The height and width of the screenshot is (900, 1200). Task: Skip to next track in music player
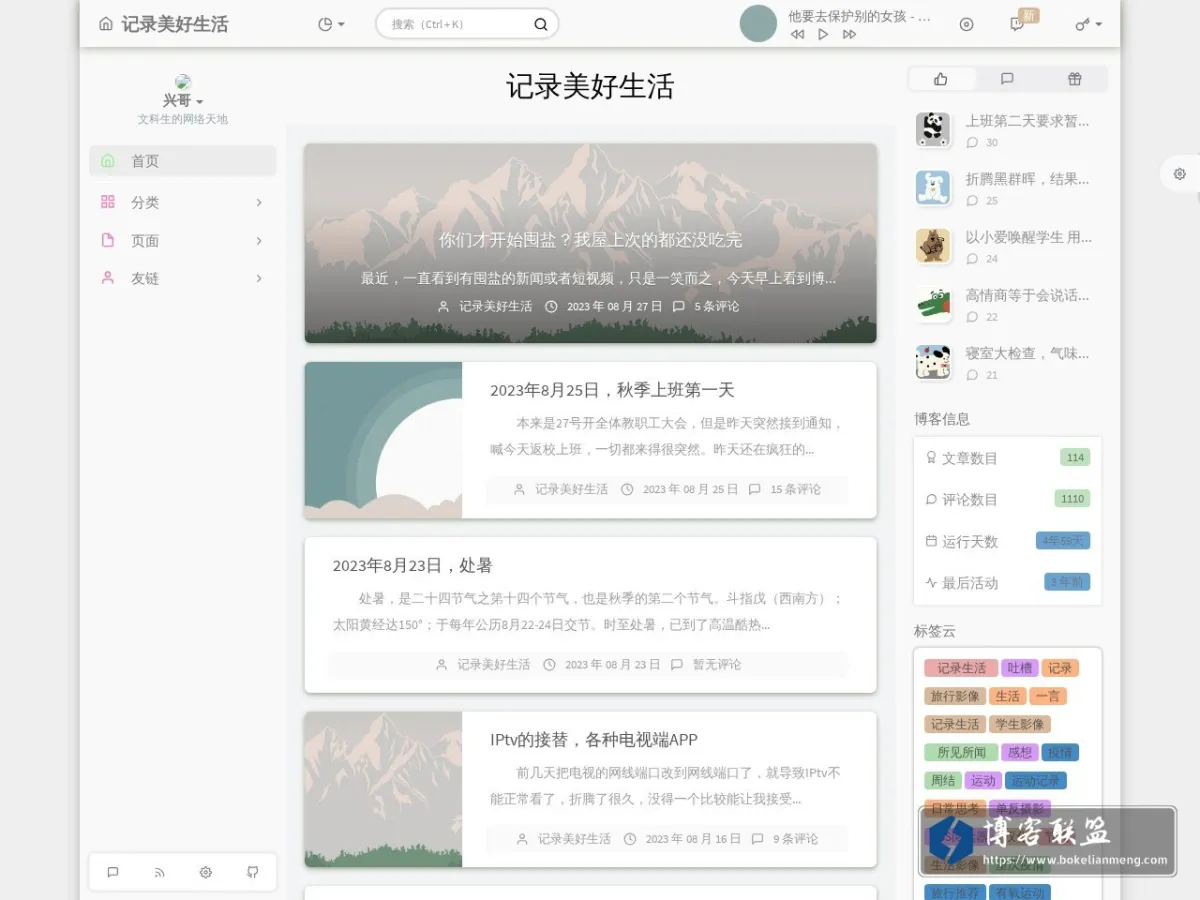[x=849, y=34]
